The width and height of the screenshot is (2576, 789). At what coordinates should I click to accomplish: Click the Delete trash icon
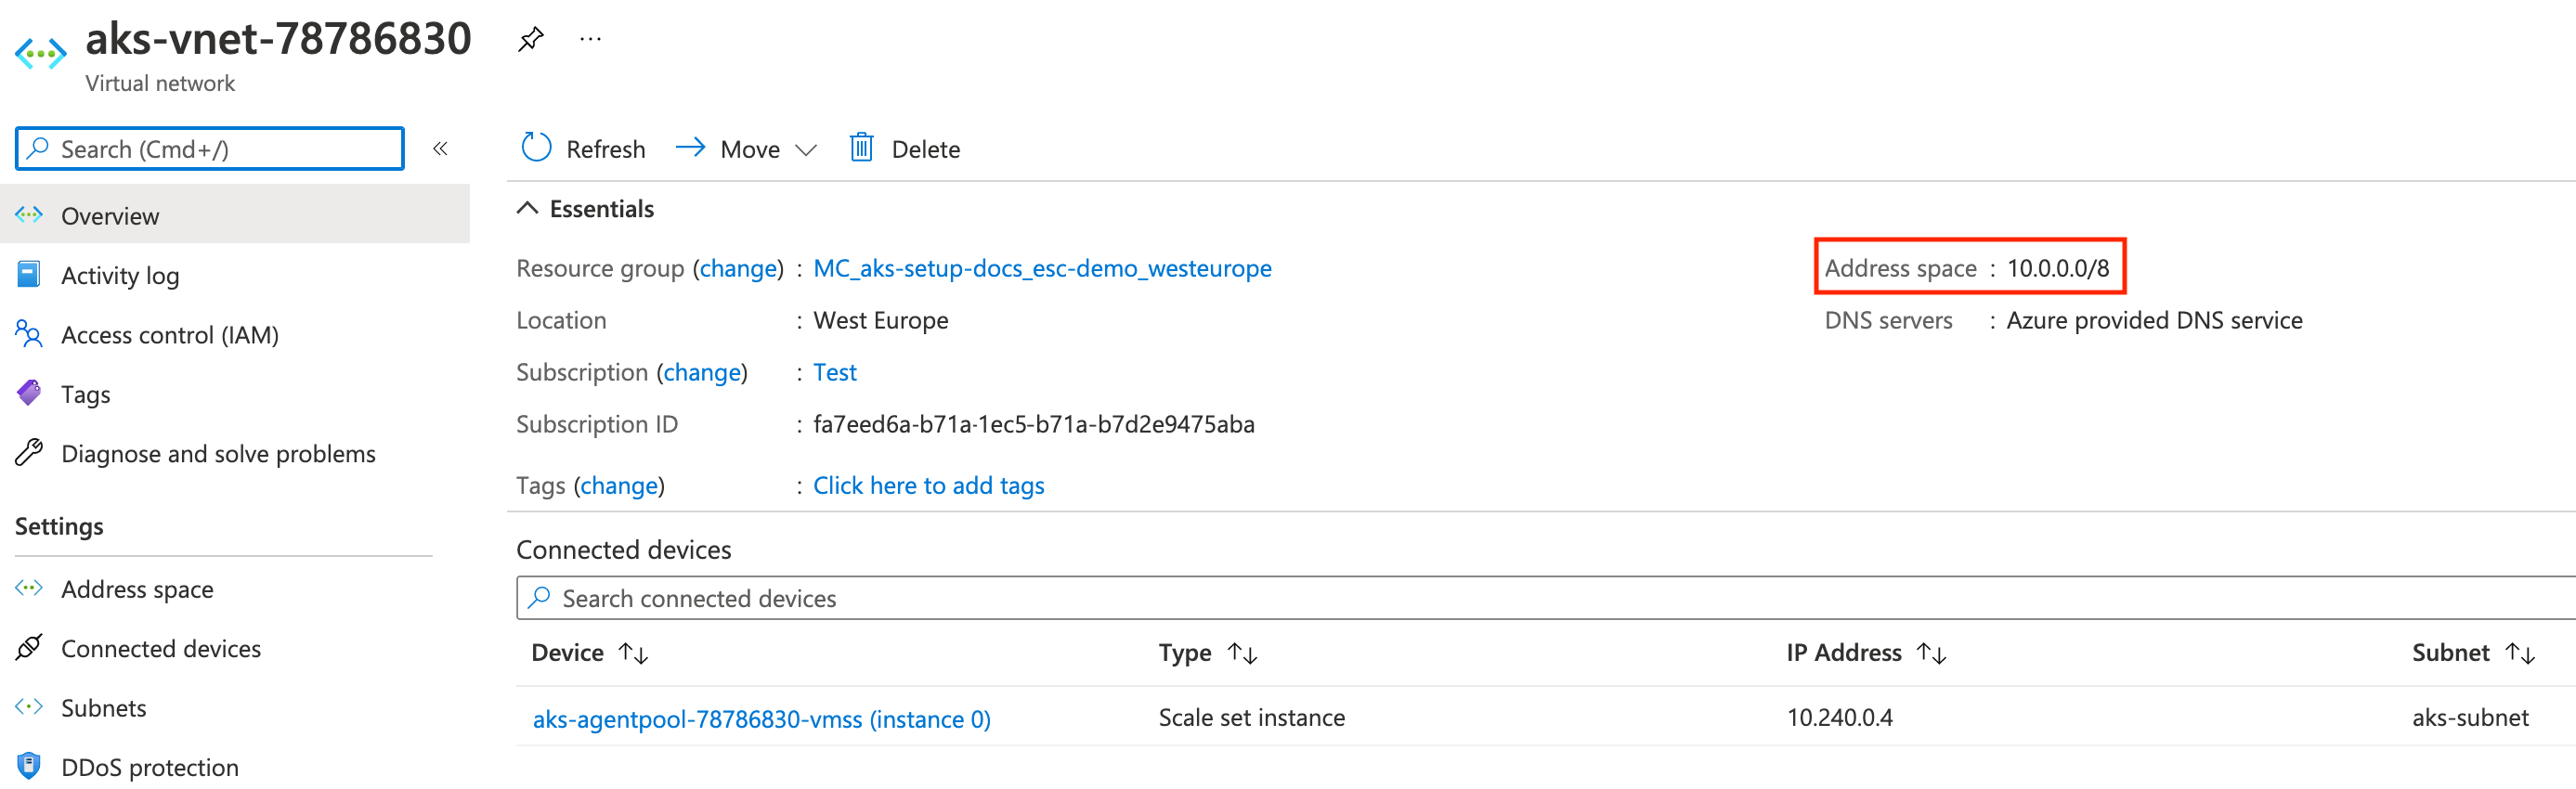(861, 148)
